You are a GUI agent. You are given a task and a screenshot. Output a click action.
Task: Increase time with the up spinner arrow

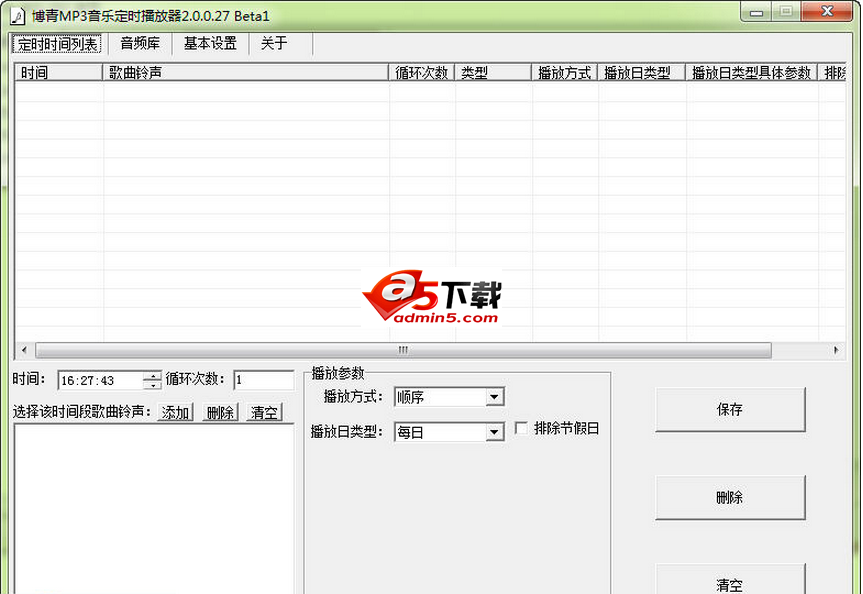point(152,376)
